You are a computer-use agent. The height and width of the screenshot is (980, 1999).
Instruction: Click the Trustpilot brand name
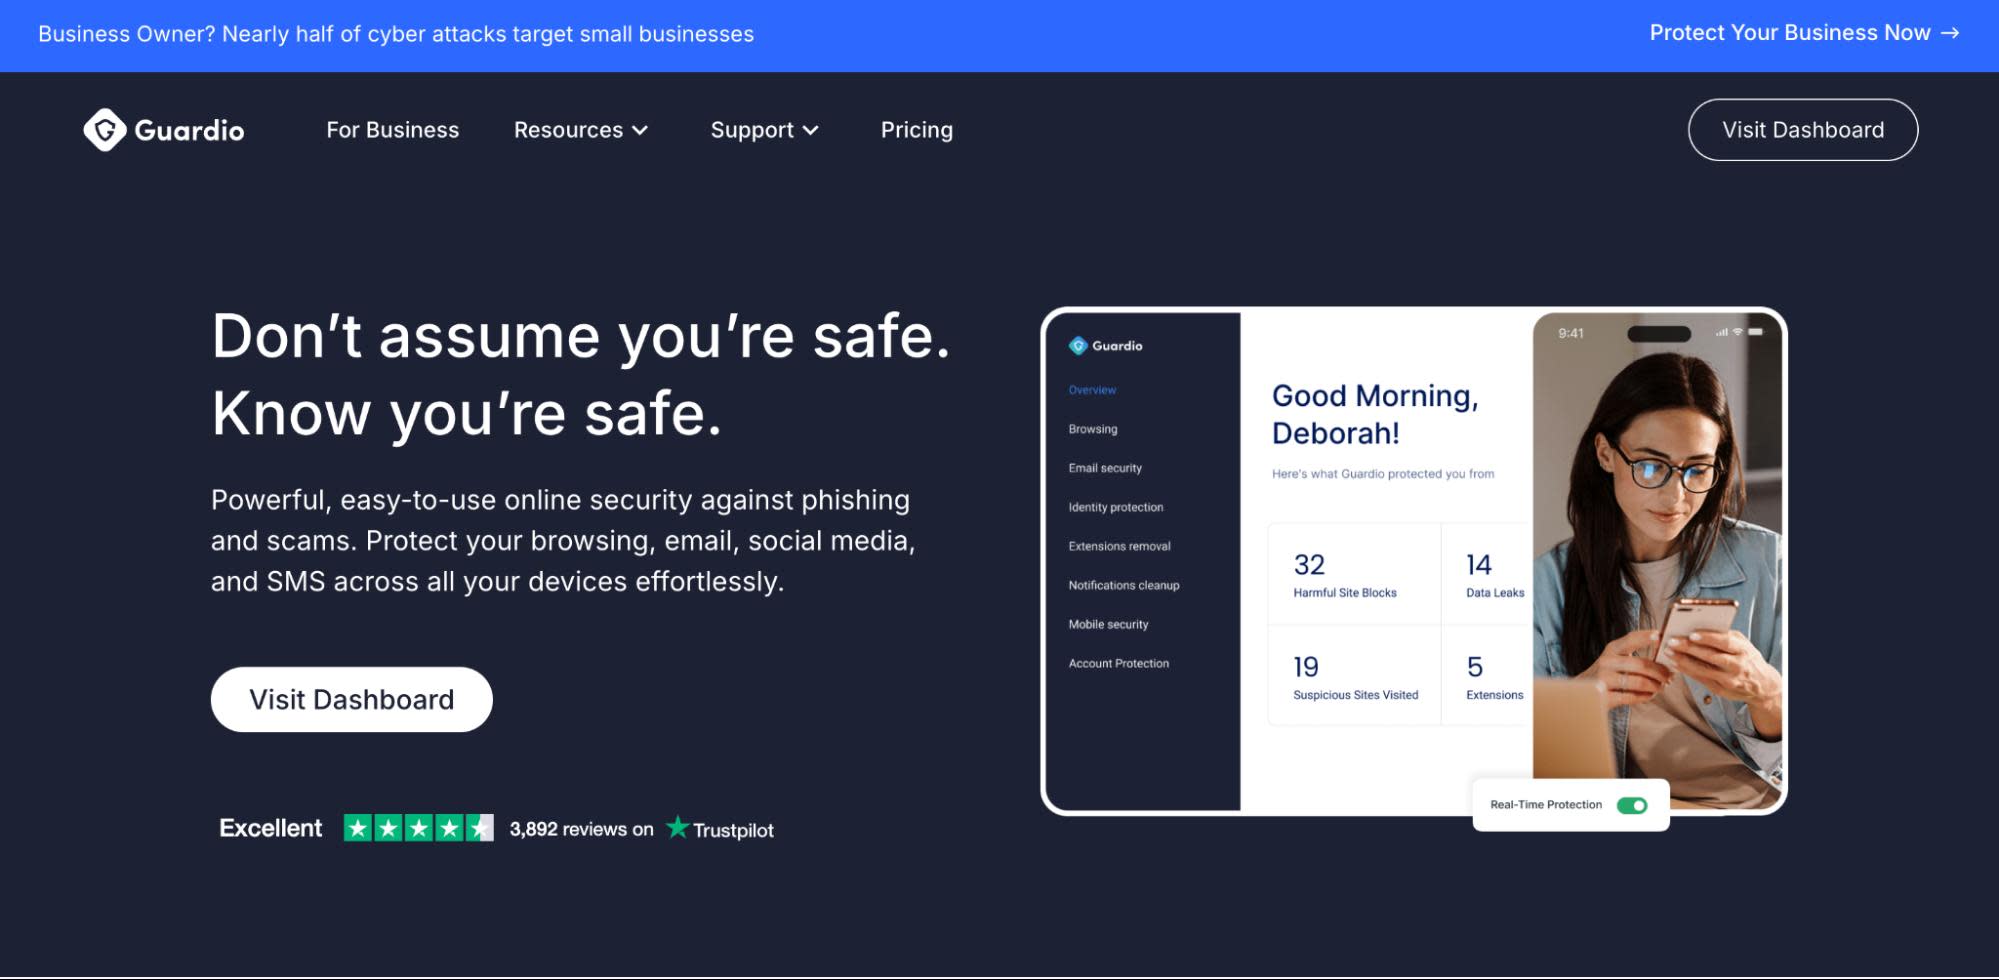point(733,830)
